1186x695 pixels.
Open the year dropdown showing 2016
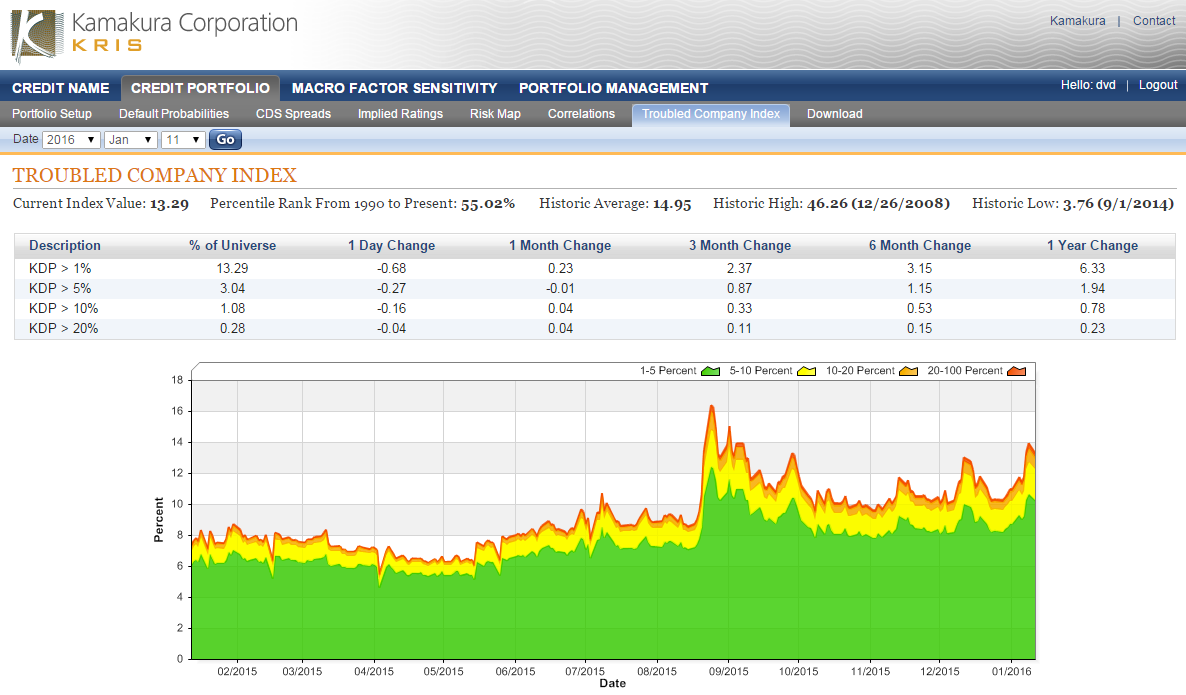(70, 139)
